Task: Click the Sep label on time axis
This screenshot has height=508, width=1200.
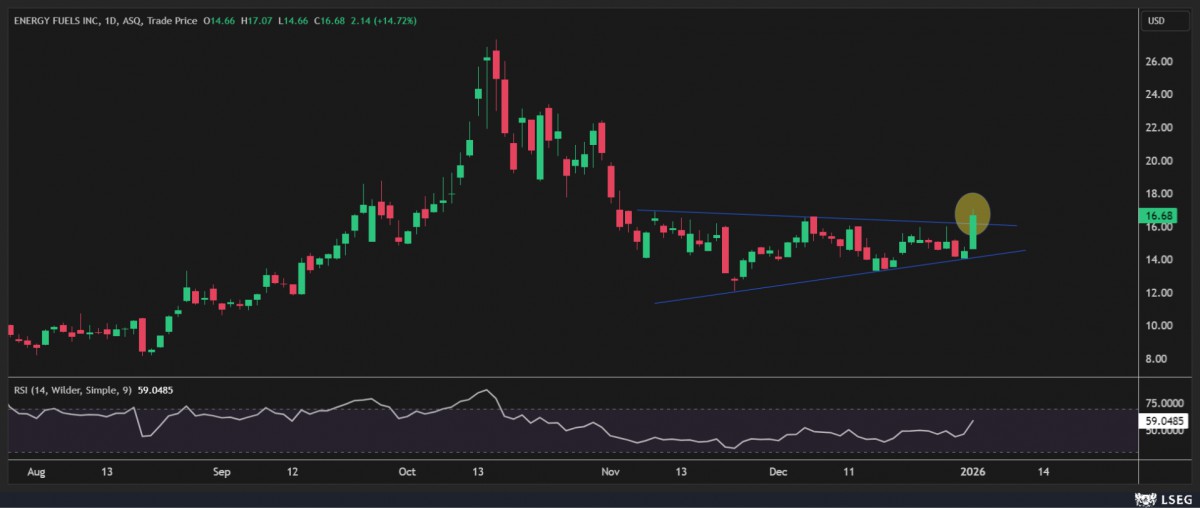Action: [222, 470]
